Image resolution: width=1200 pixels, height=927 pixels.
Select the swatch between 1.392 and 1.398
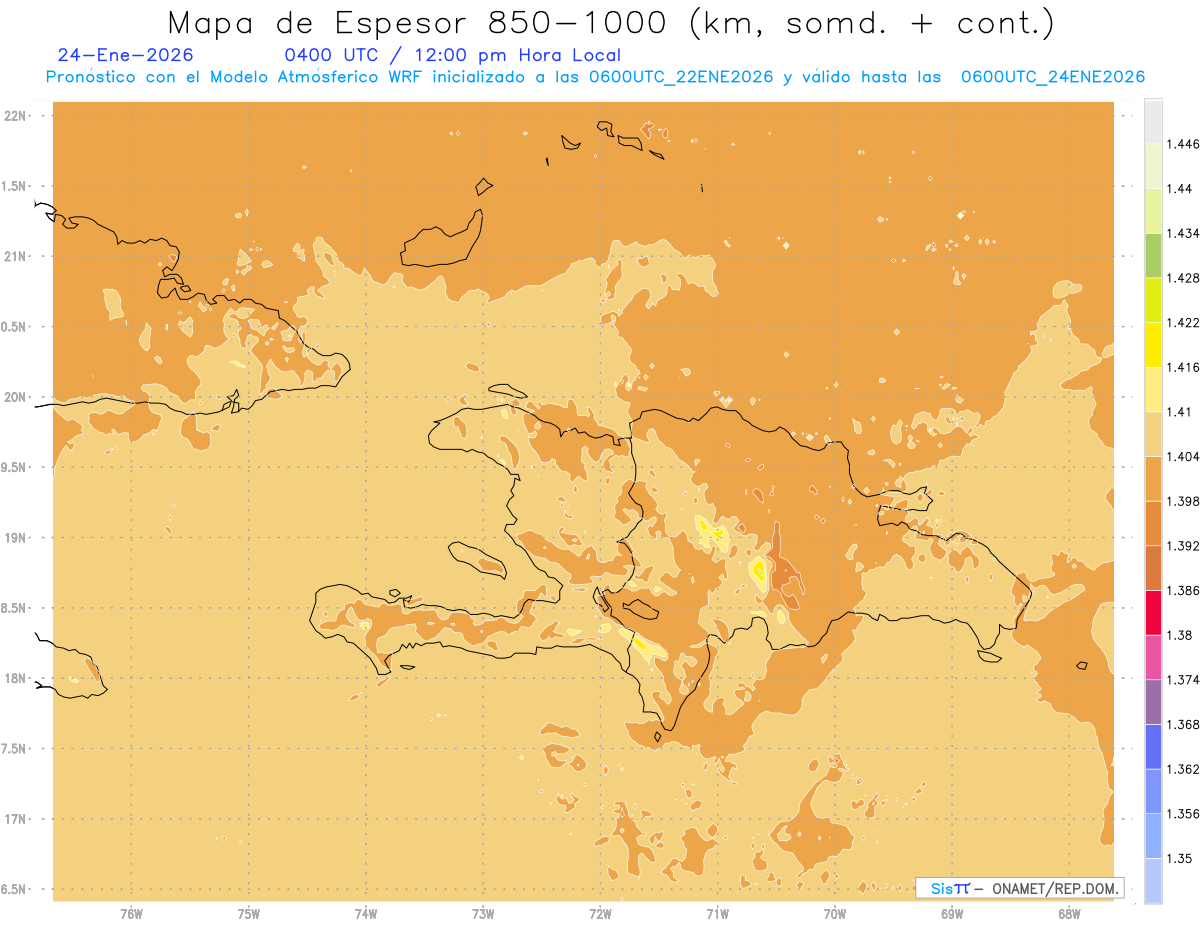[x=1153, y=523]
